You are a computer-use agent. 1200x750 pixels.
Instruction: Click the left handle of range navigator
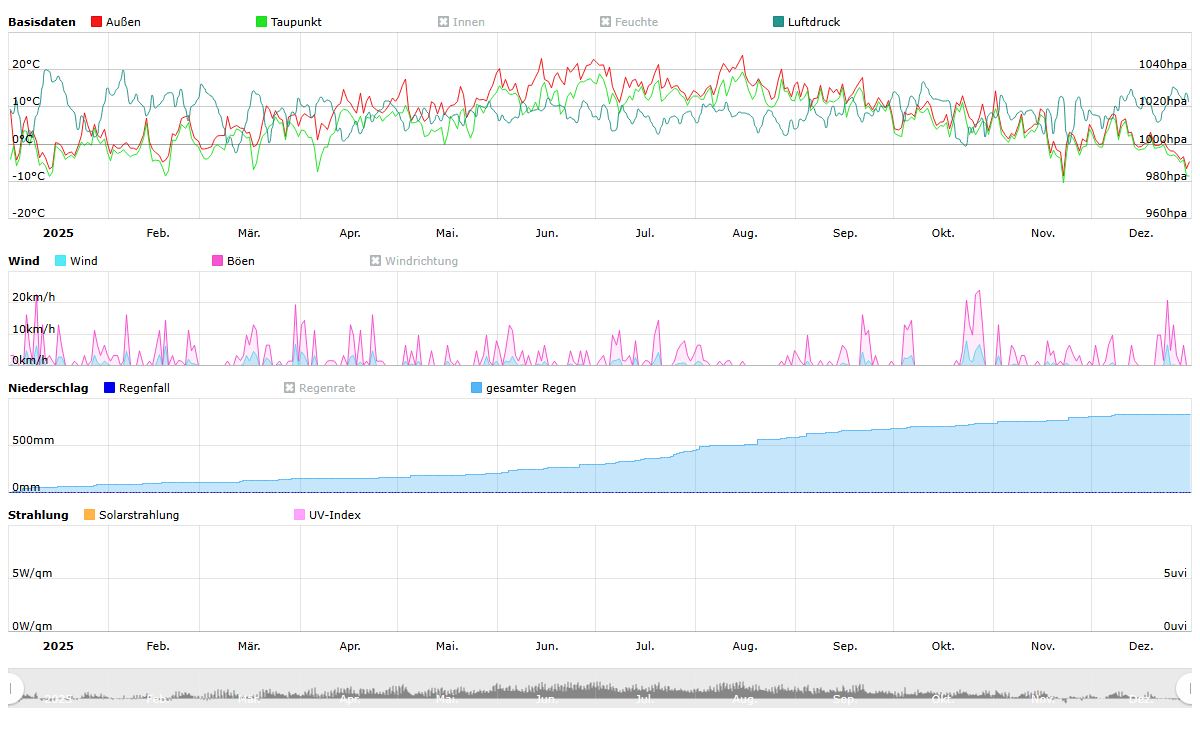click(14, 688)
